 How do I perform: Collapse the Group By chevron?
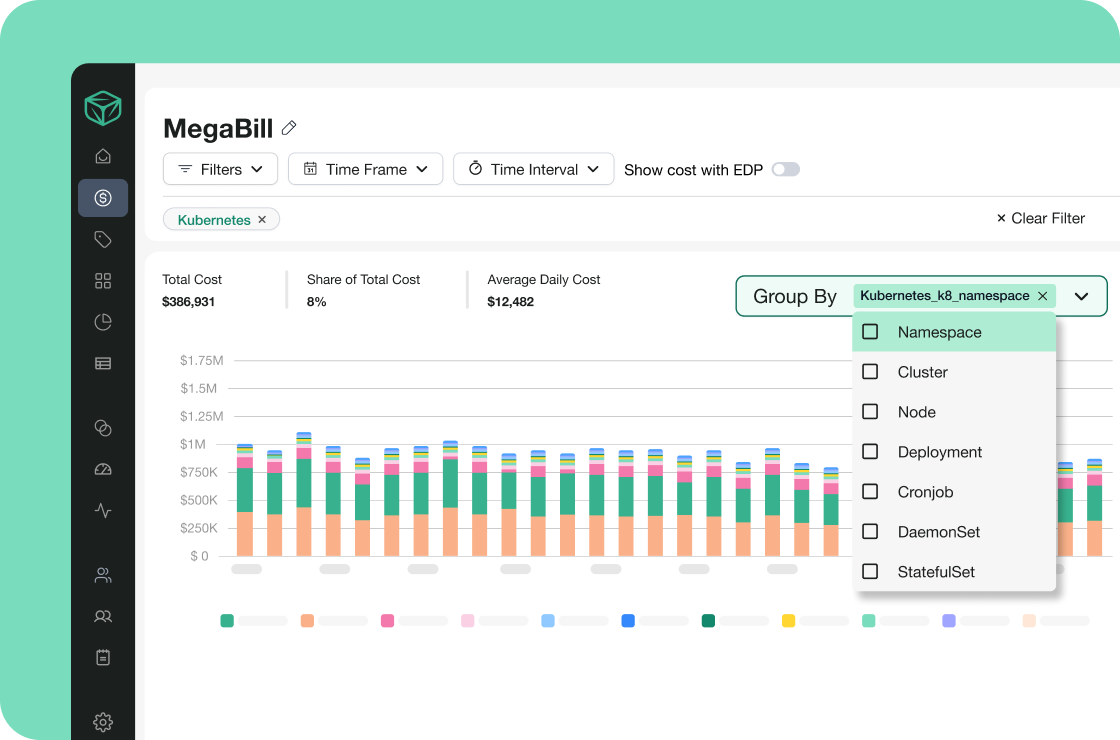tap(1081, 297)
